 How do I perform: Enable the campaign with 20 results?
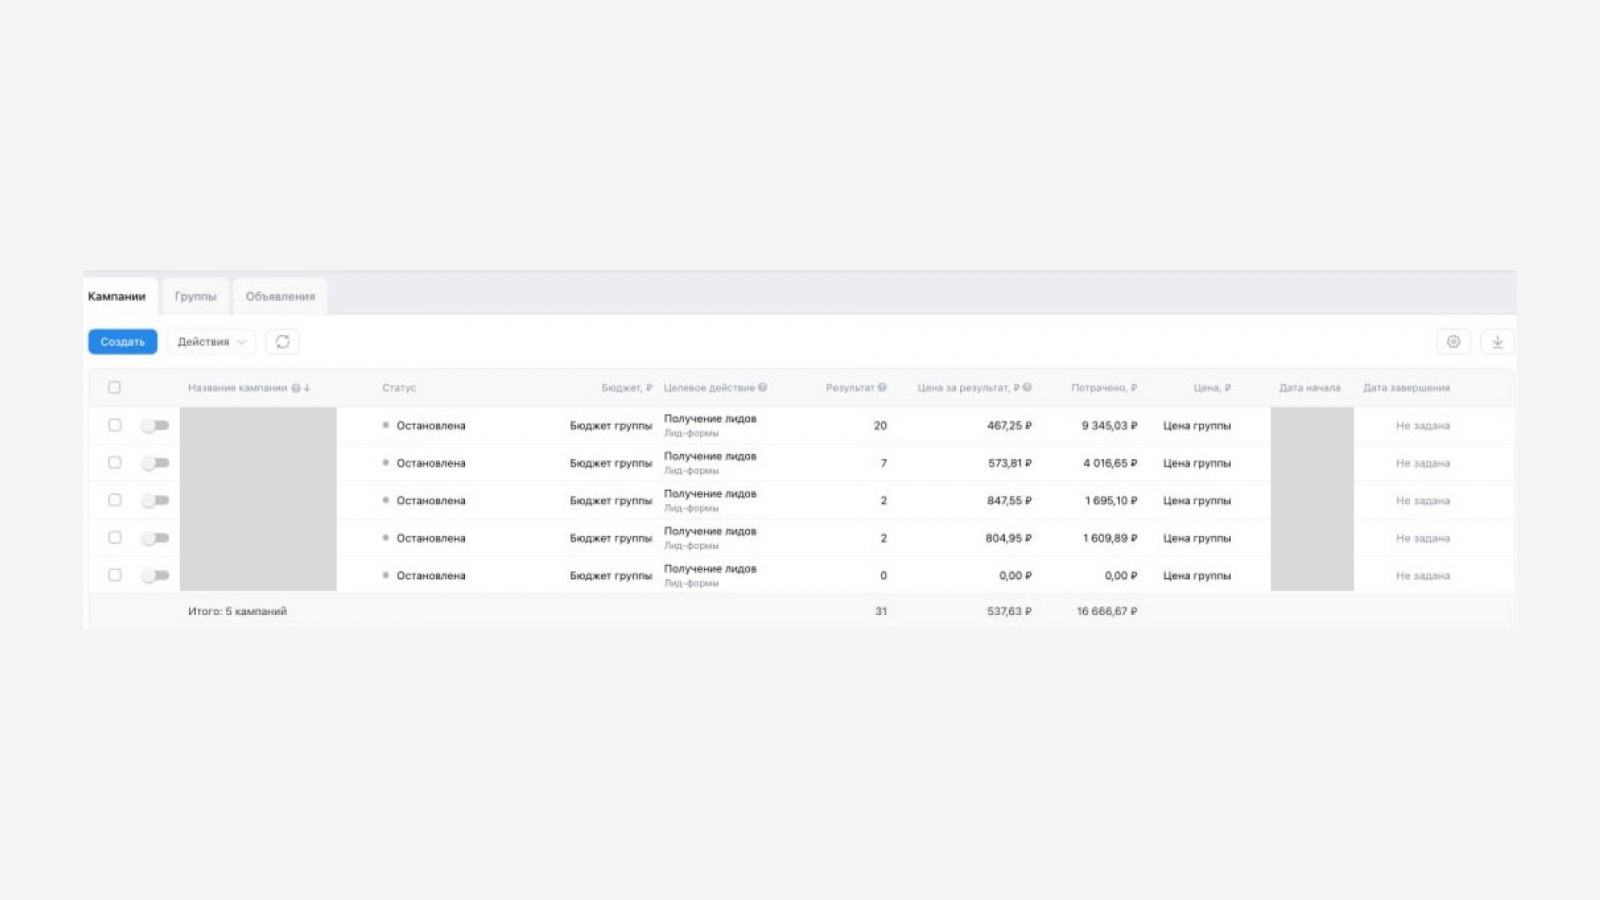point(155,425)
